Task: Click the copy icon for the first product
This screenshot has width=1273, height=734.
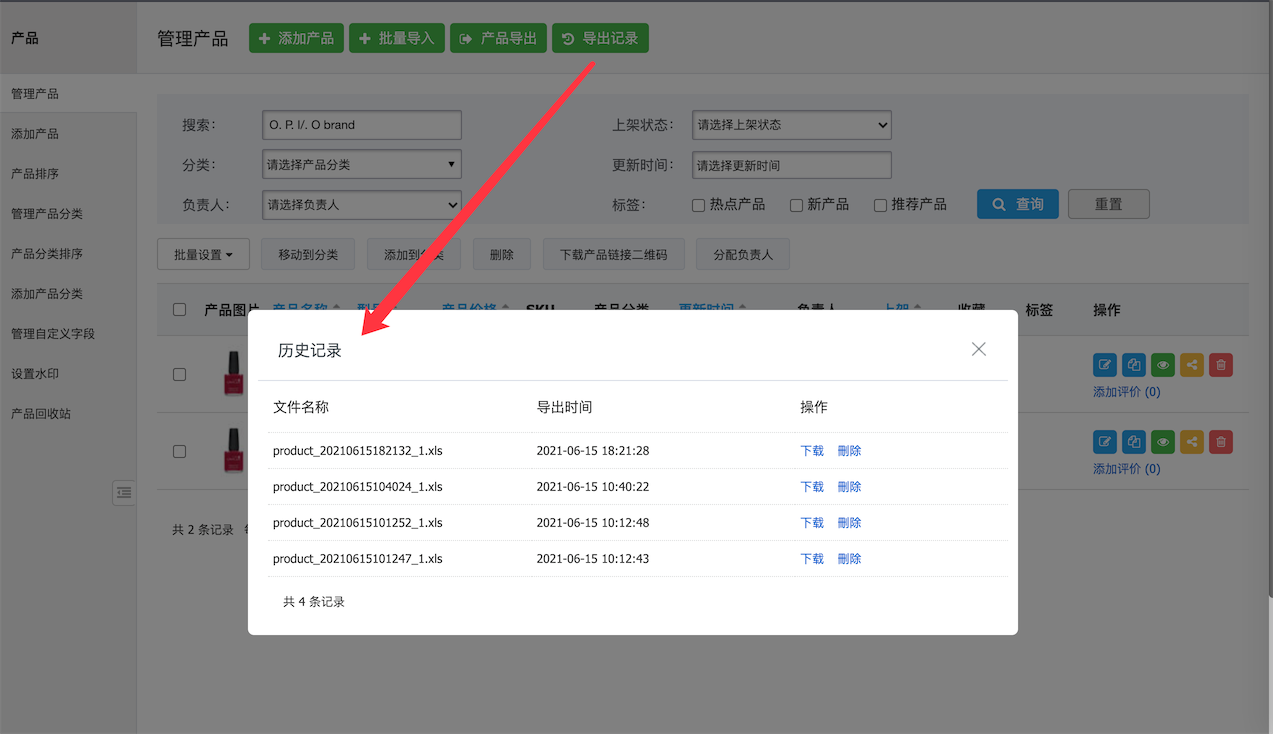Action: (1133, 365)
